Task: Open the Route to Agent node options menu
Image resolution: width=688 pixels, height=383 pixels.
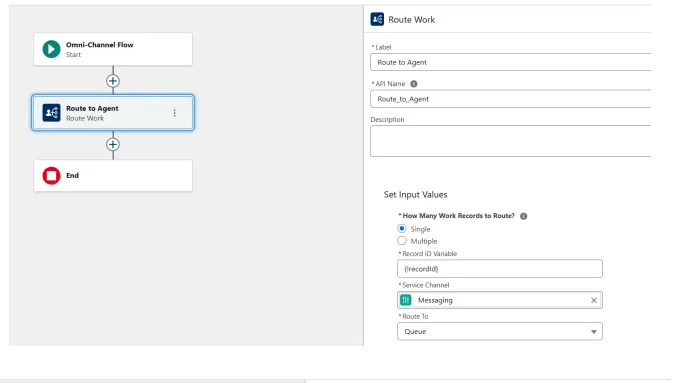Action: 175,113
